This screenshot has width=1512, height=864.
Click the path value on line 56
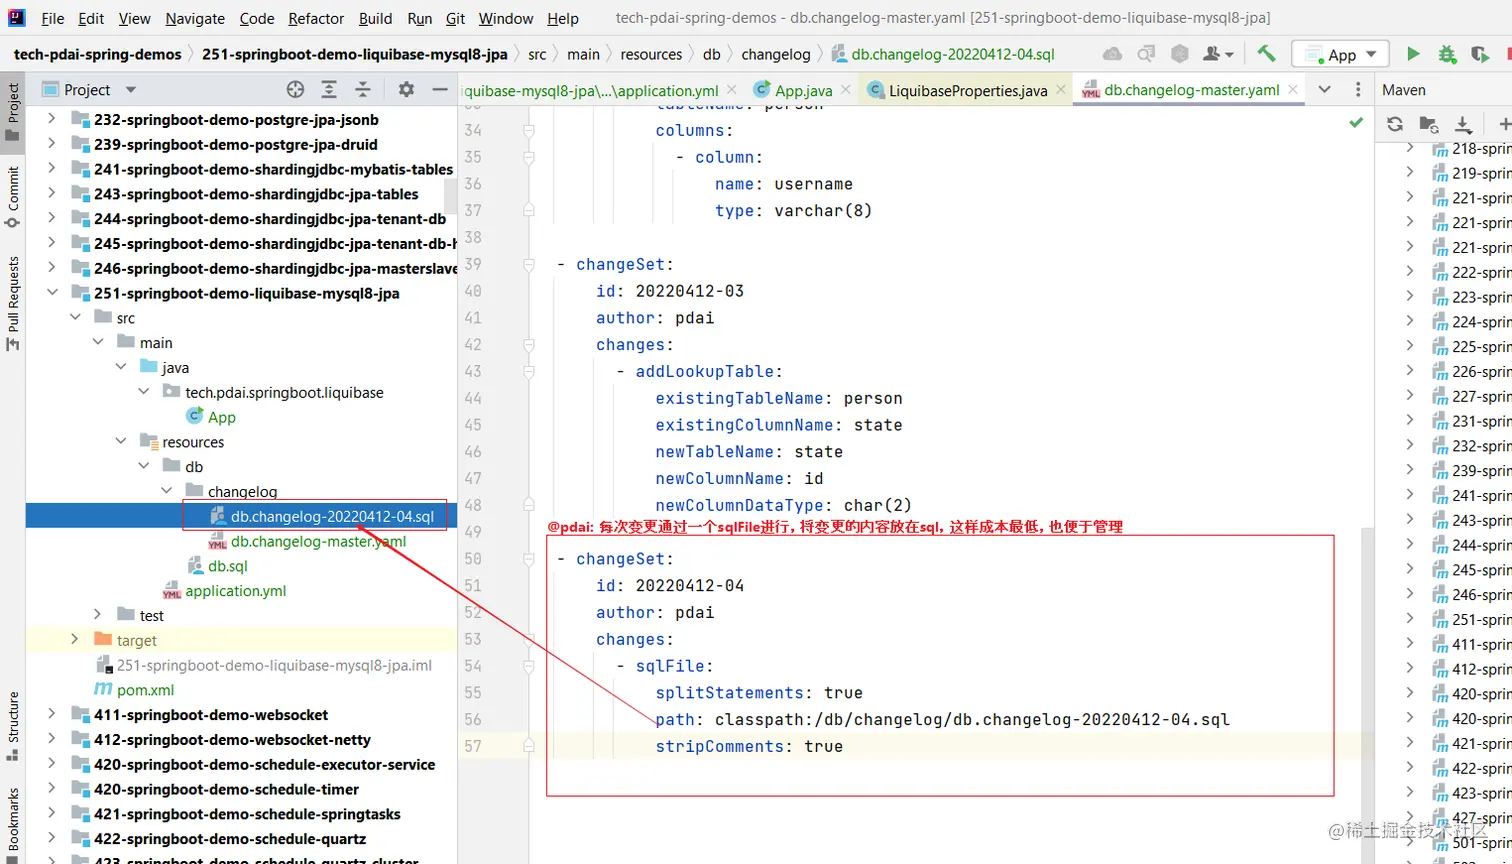[x=972, y=719]
